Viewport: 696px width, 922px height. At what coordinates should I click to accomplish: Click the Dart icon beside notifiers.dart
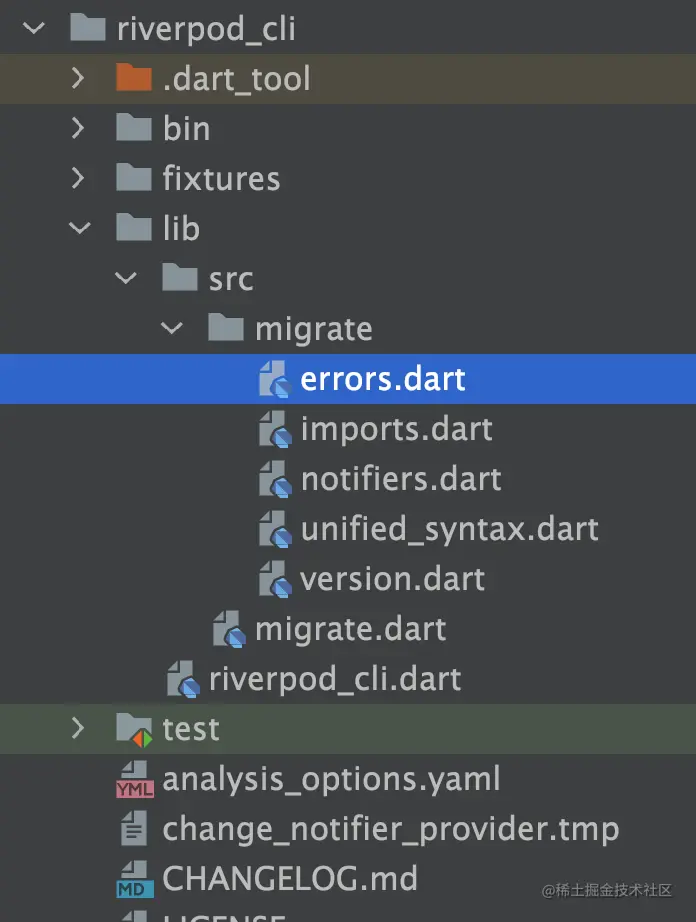tap(274, 480)
